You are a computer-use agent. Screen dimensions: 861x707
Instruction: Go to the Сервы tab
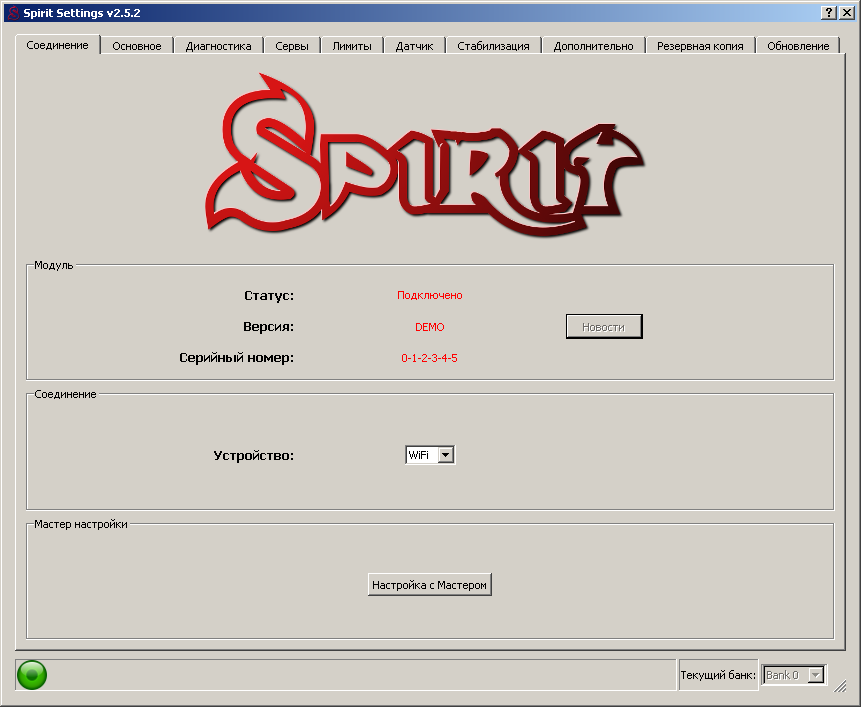coord(292,46)
